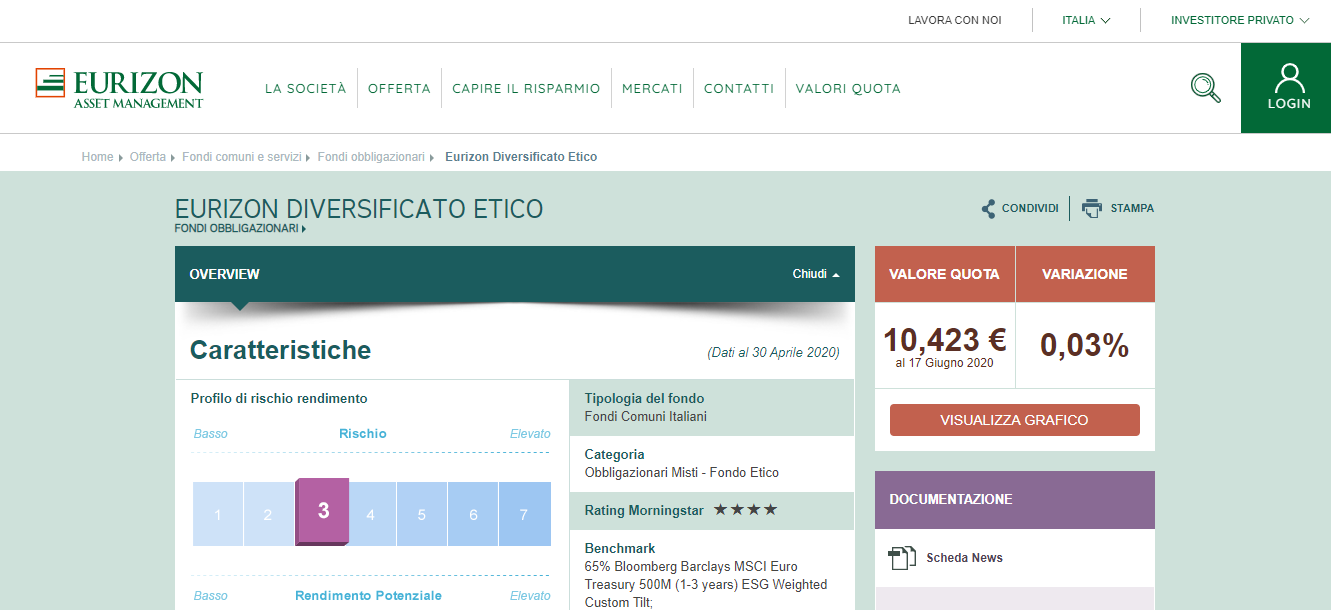Go to Lavora con noi link
The width and height of the screenshot is (1331, 610).
tap(954, 20)
